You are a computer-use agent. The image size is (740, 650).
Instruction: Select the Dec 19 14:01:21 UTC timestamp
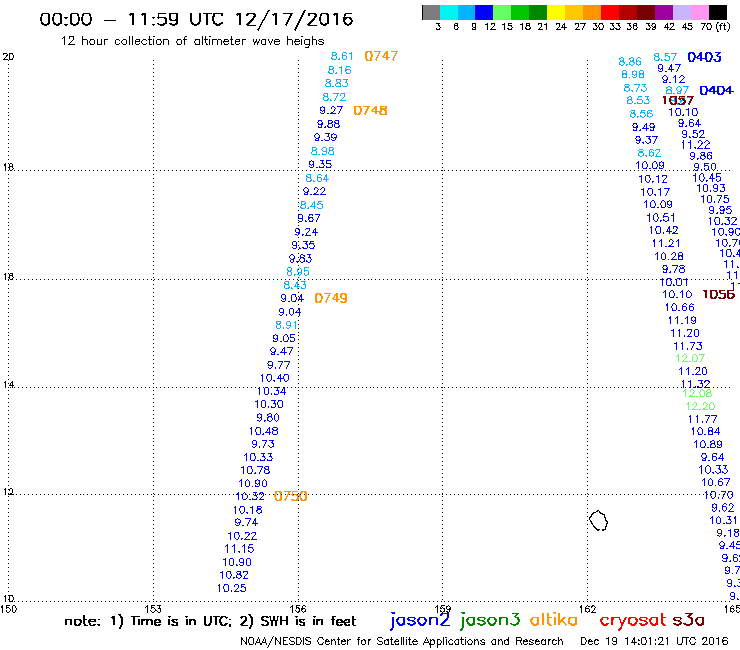pos(654,641)
